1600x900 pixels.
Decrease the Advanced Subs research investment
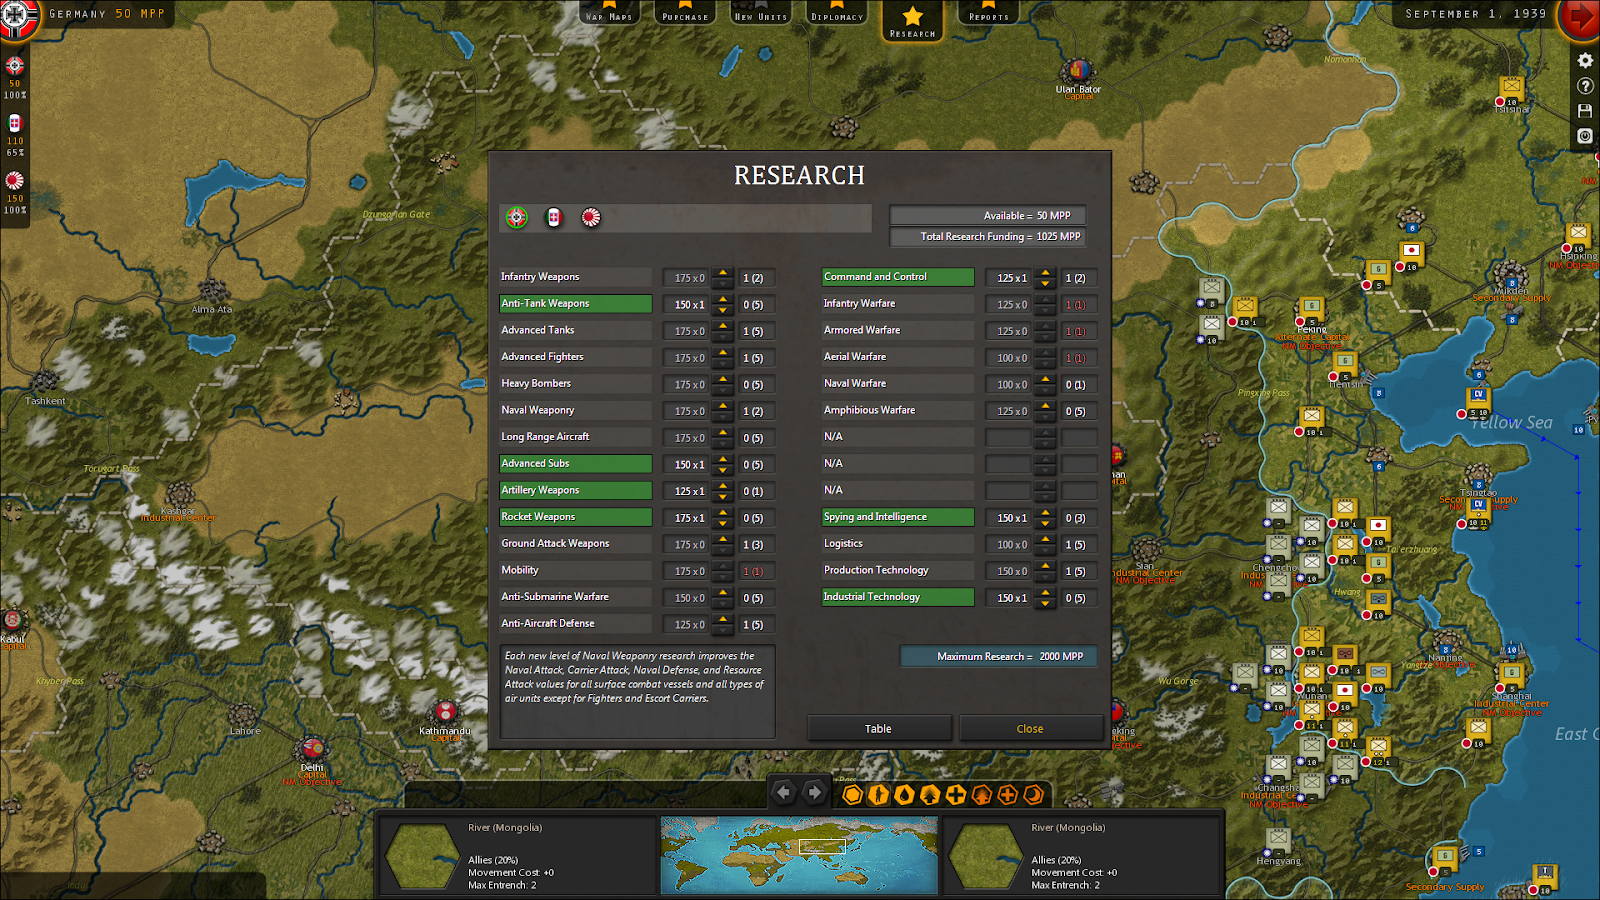click(x=723, y=469)
